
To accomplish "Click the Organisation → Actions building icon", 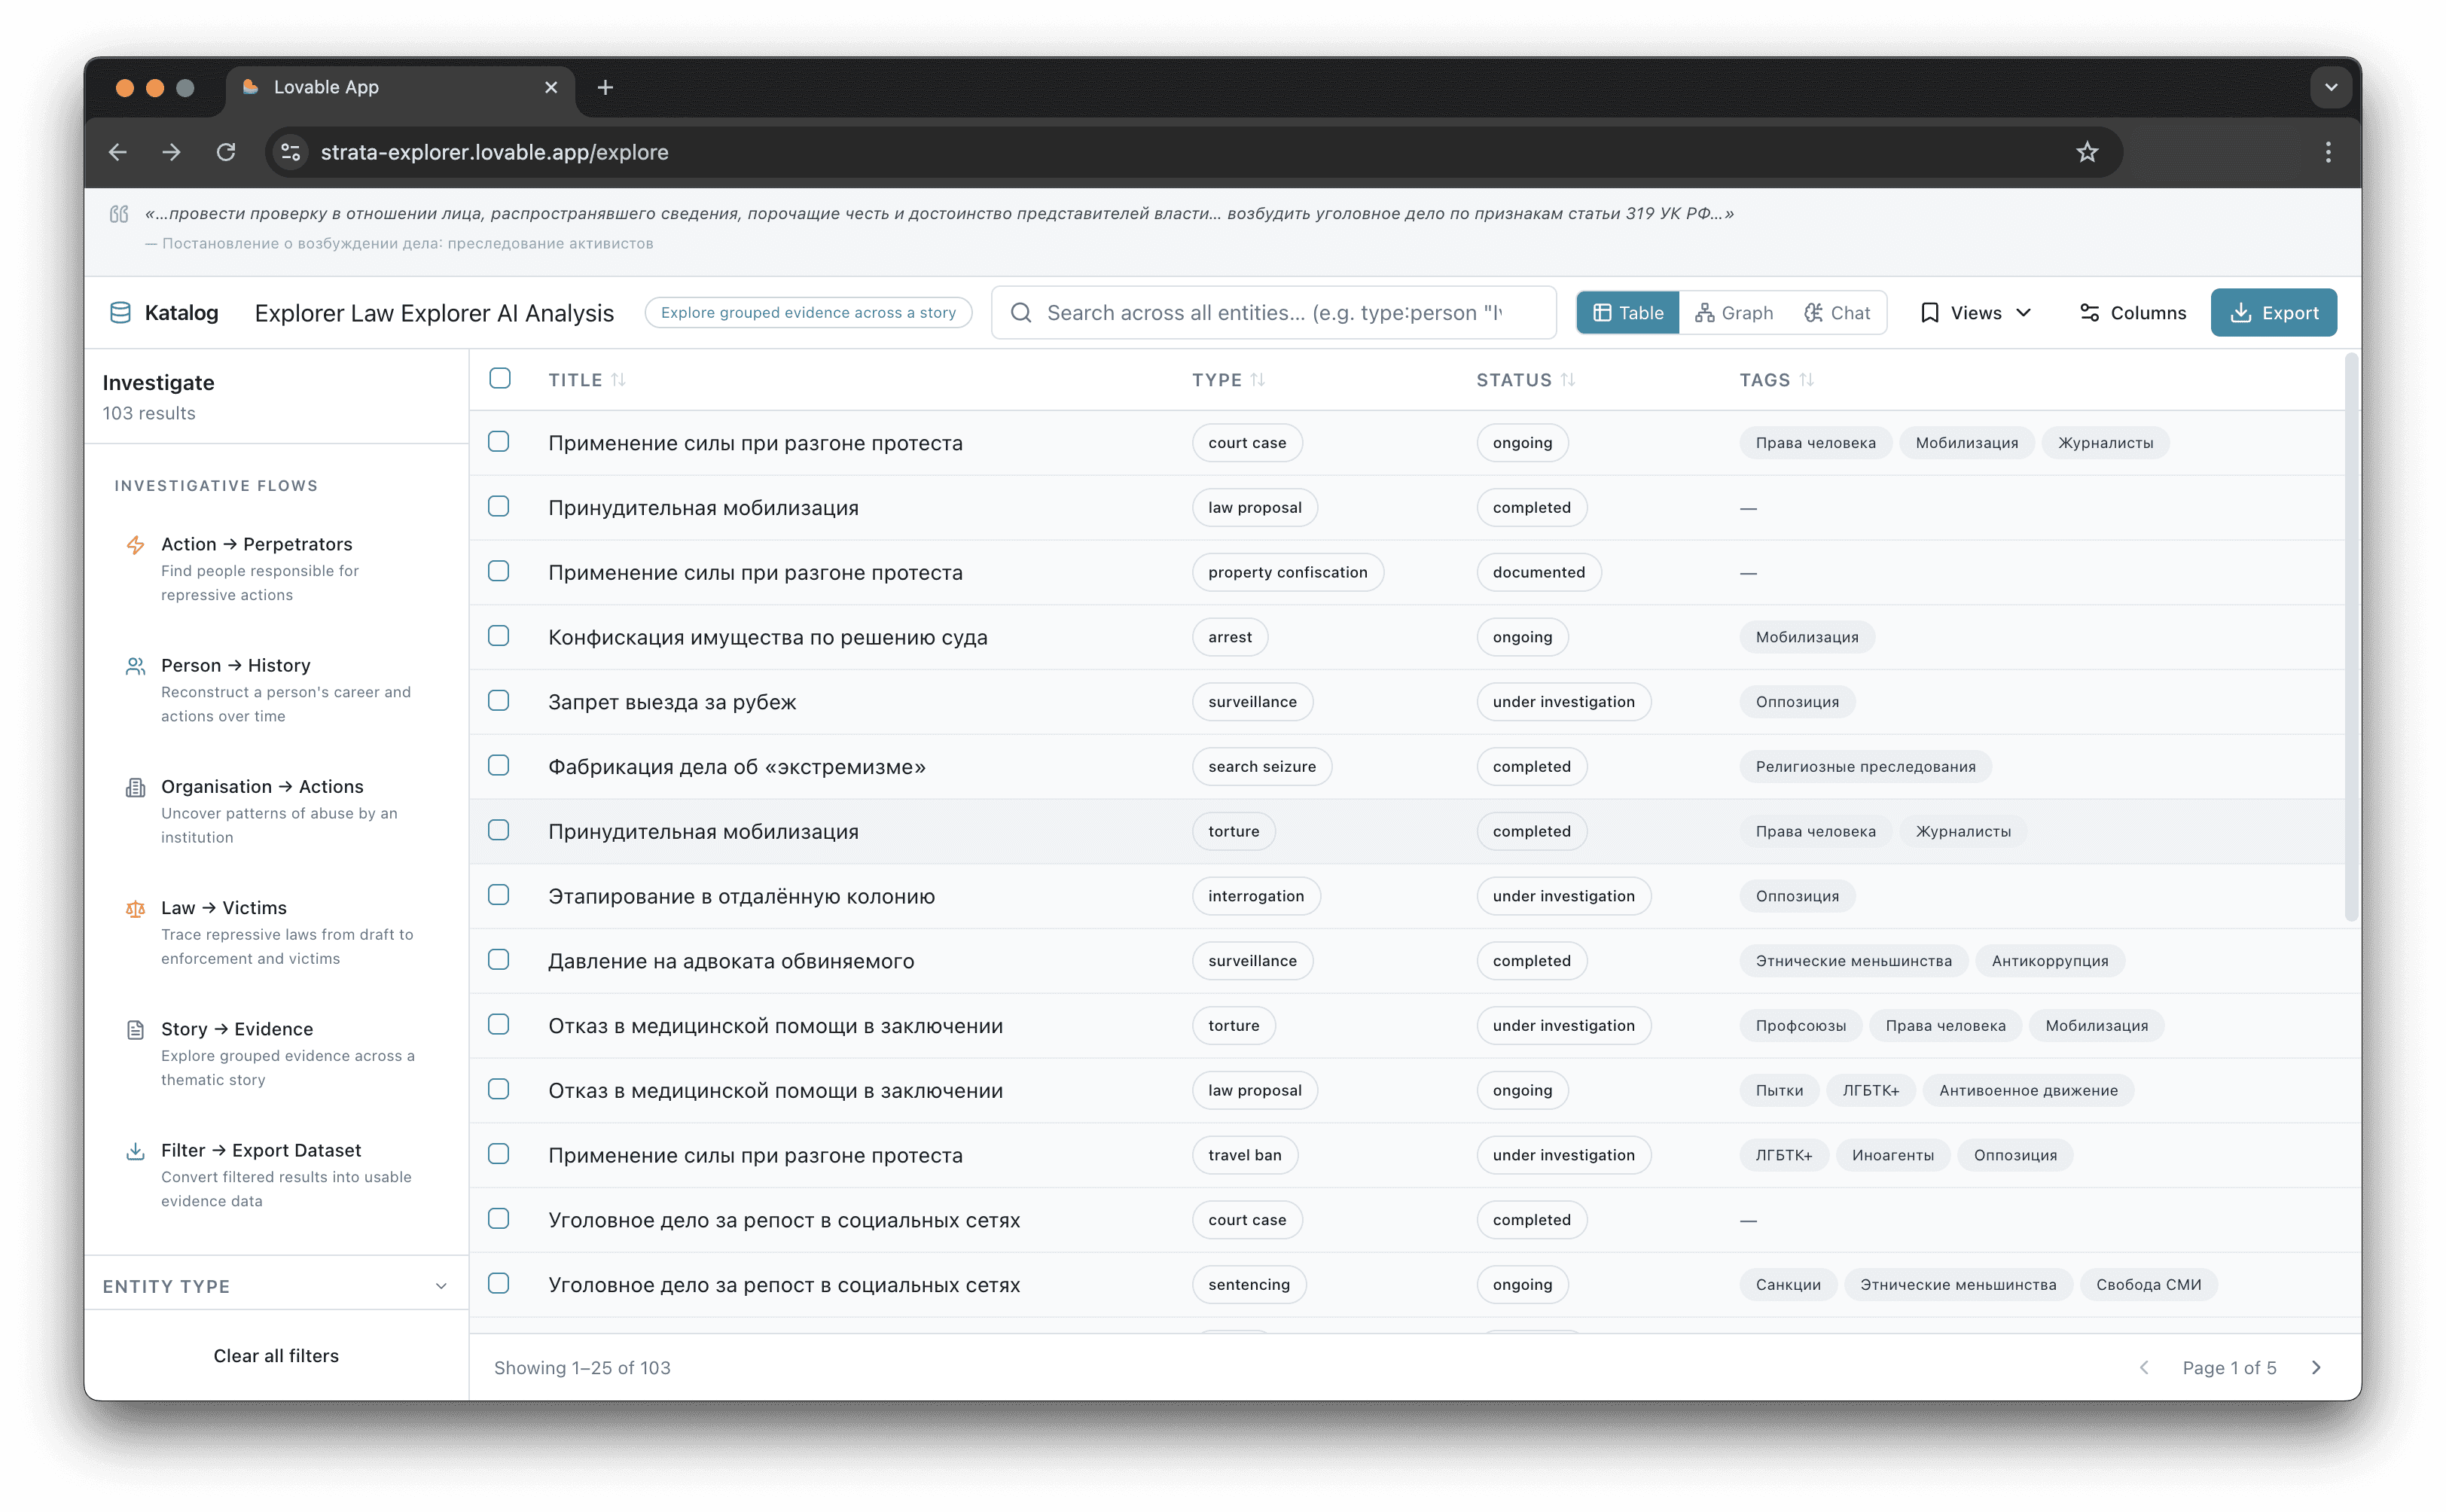I will pos(135,788).
